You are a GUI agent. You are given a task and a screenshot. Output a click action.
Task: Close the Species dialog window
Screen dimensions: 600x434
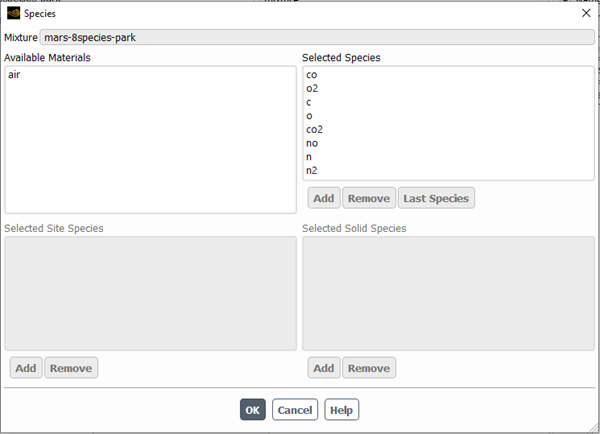[x=585, y=13]
